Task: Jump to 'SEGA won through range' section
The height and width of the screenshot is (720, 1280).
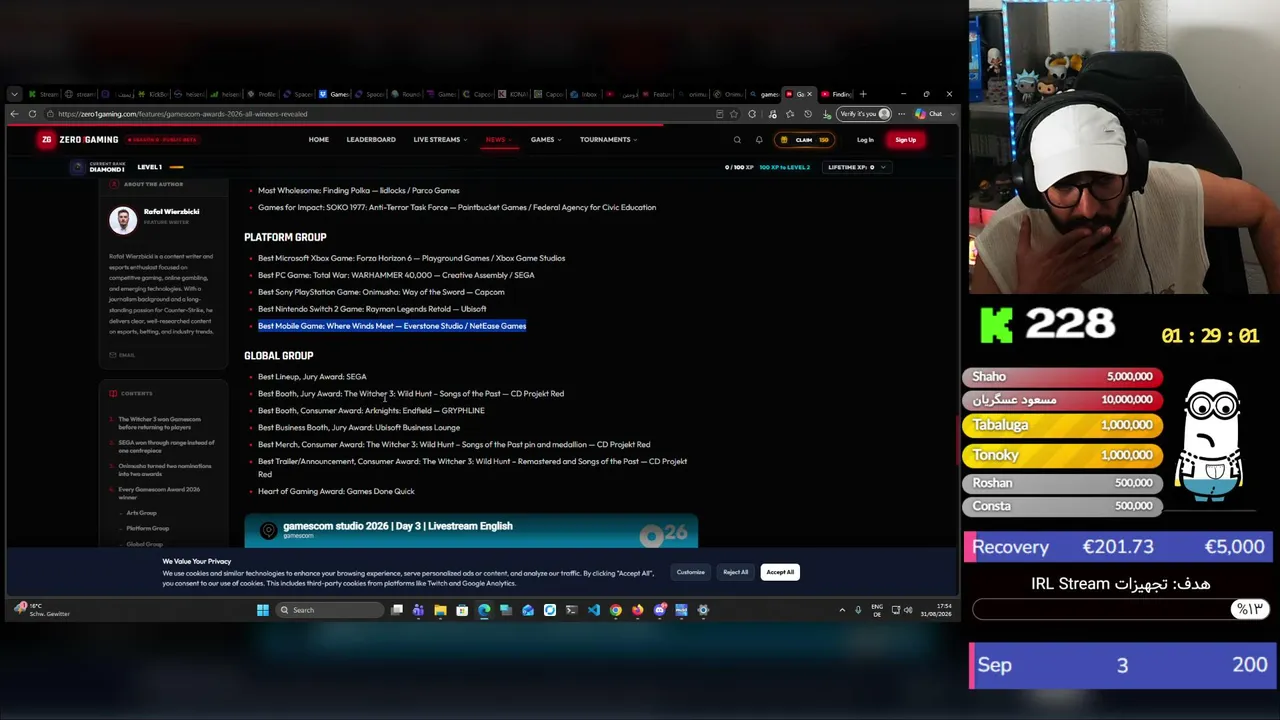Action: pyautogui.click(x=166, y=446)
